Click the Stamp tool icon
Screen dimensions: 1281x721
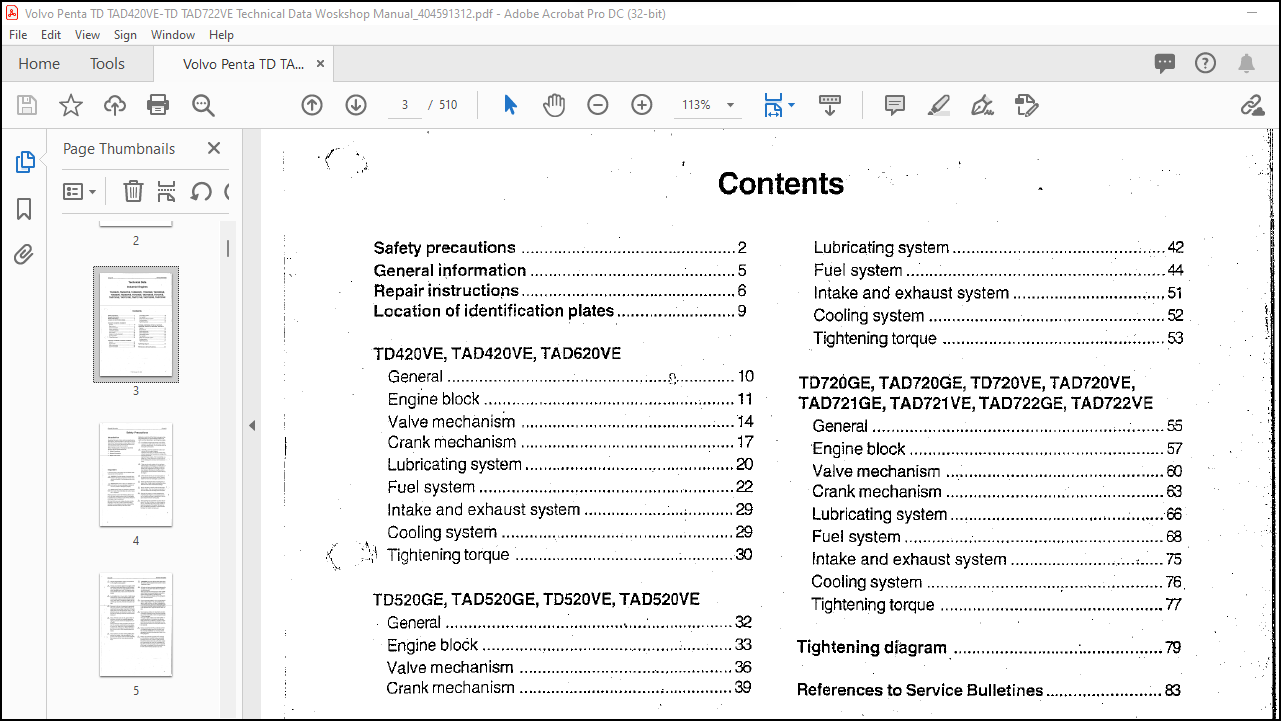[x=1026, y=105]
